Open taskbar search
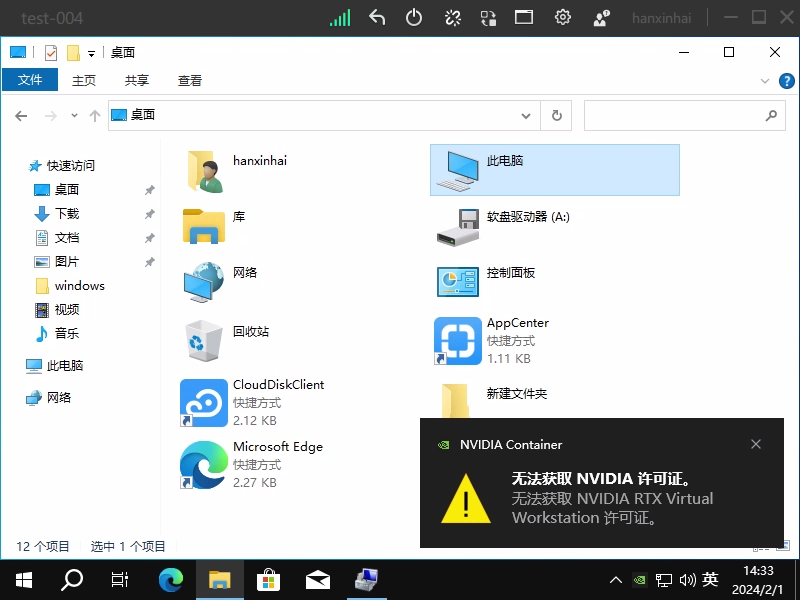Screen dimensions: 800x600 pyautogui.click(x=72, y=580)
